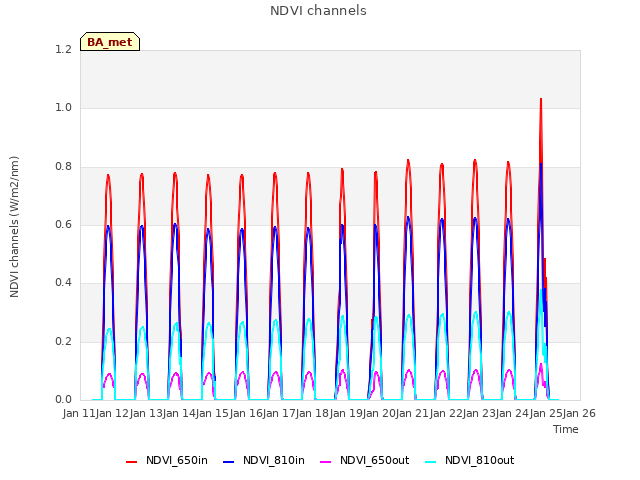Click the magenta NDVI_650out legend swatch
640x480 pixels.
325,462
